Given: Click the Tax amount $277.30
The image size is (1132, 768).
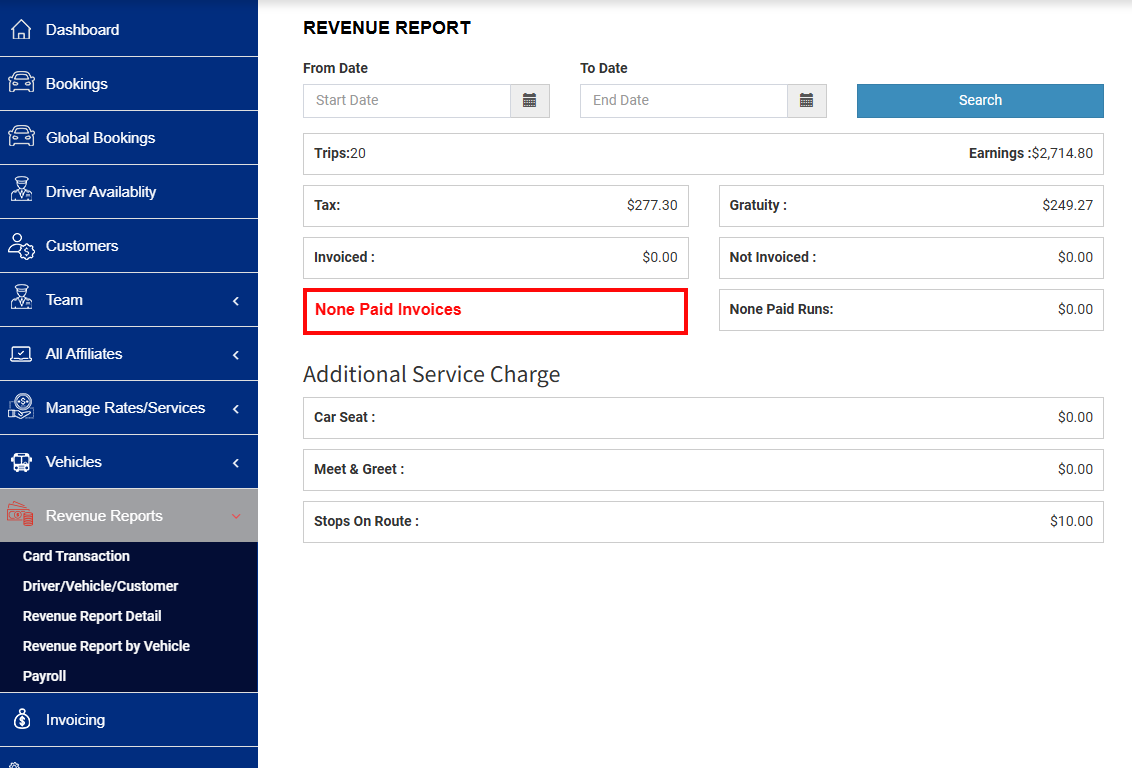Looking at the screenshot, I should tap(652, 206).
